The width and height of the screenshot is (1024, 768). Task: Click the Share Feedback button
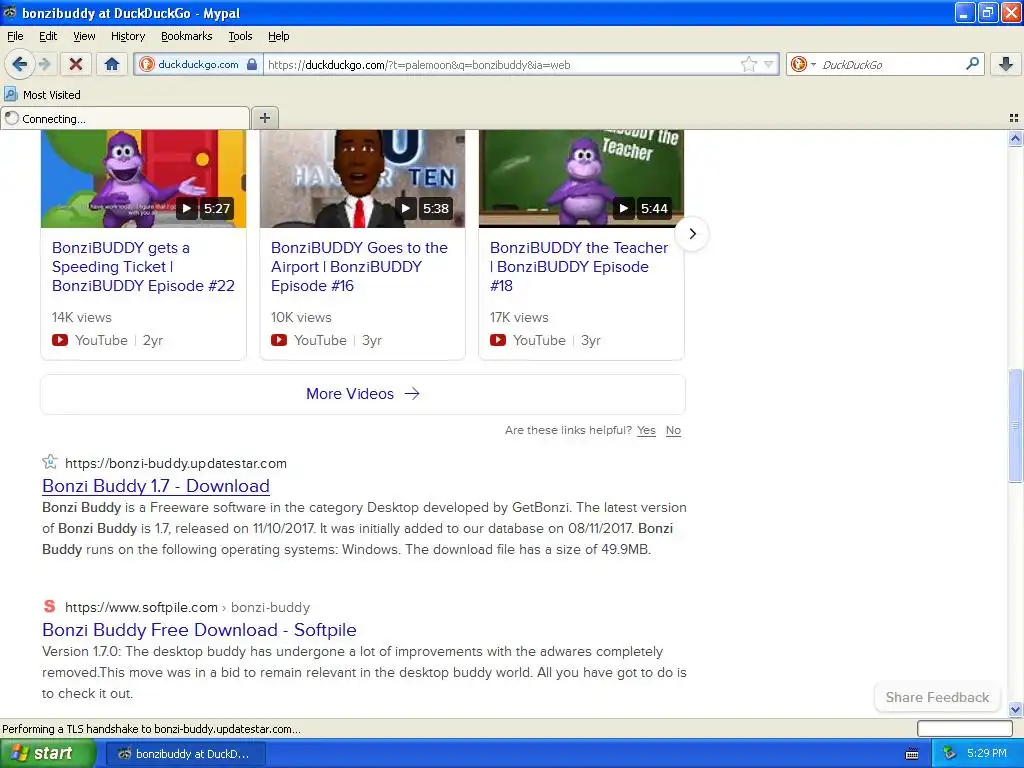[937, 697]
